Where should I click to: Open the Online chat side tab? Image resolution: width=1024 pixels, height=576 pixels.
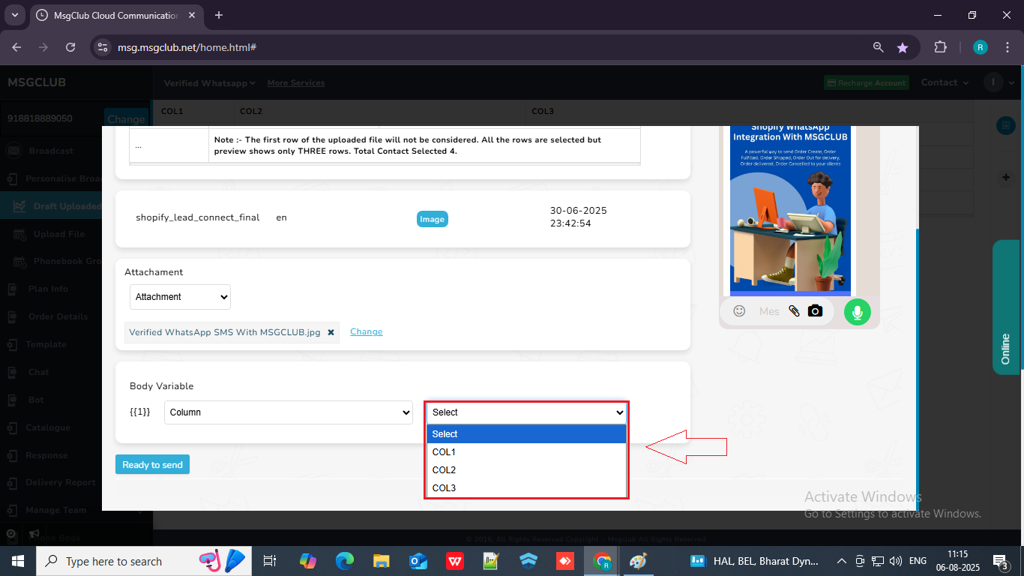(x=1006, y=307)
